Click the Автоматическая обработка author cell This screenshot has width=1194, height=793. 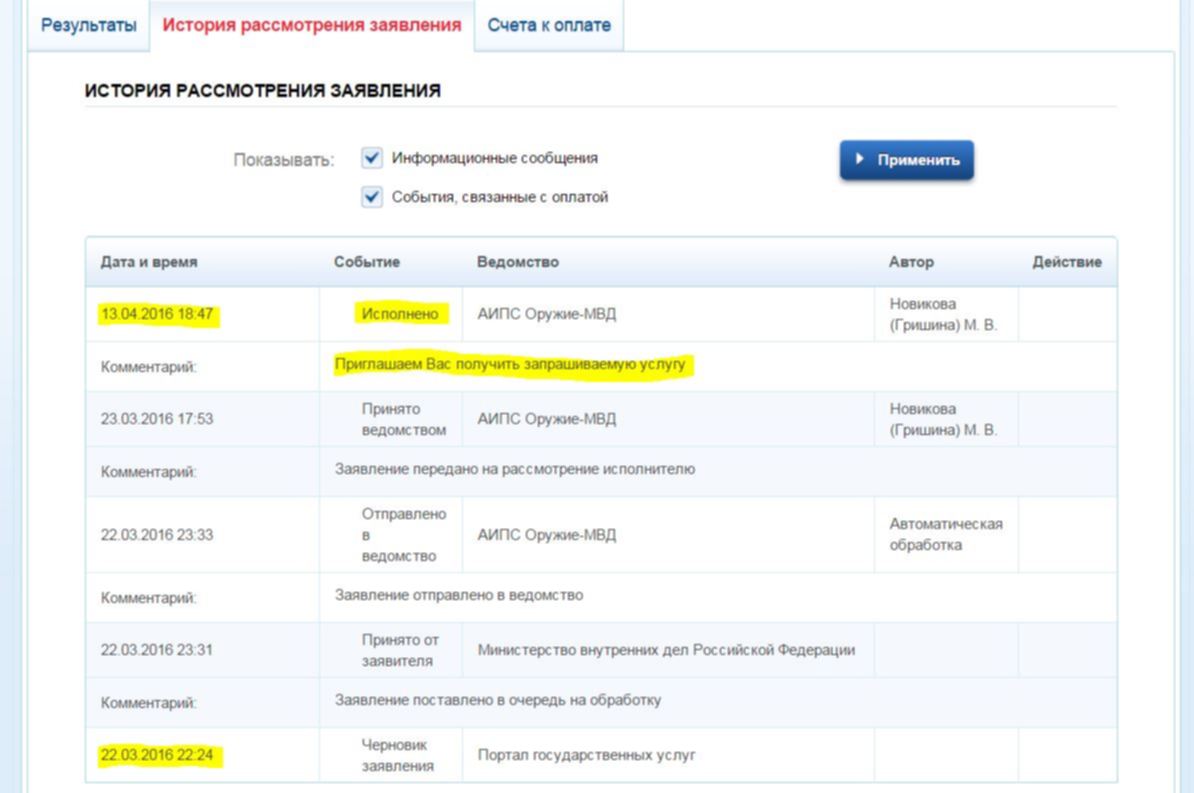(945, 534)
